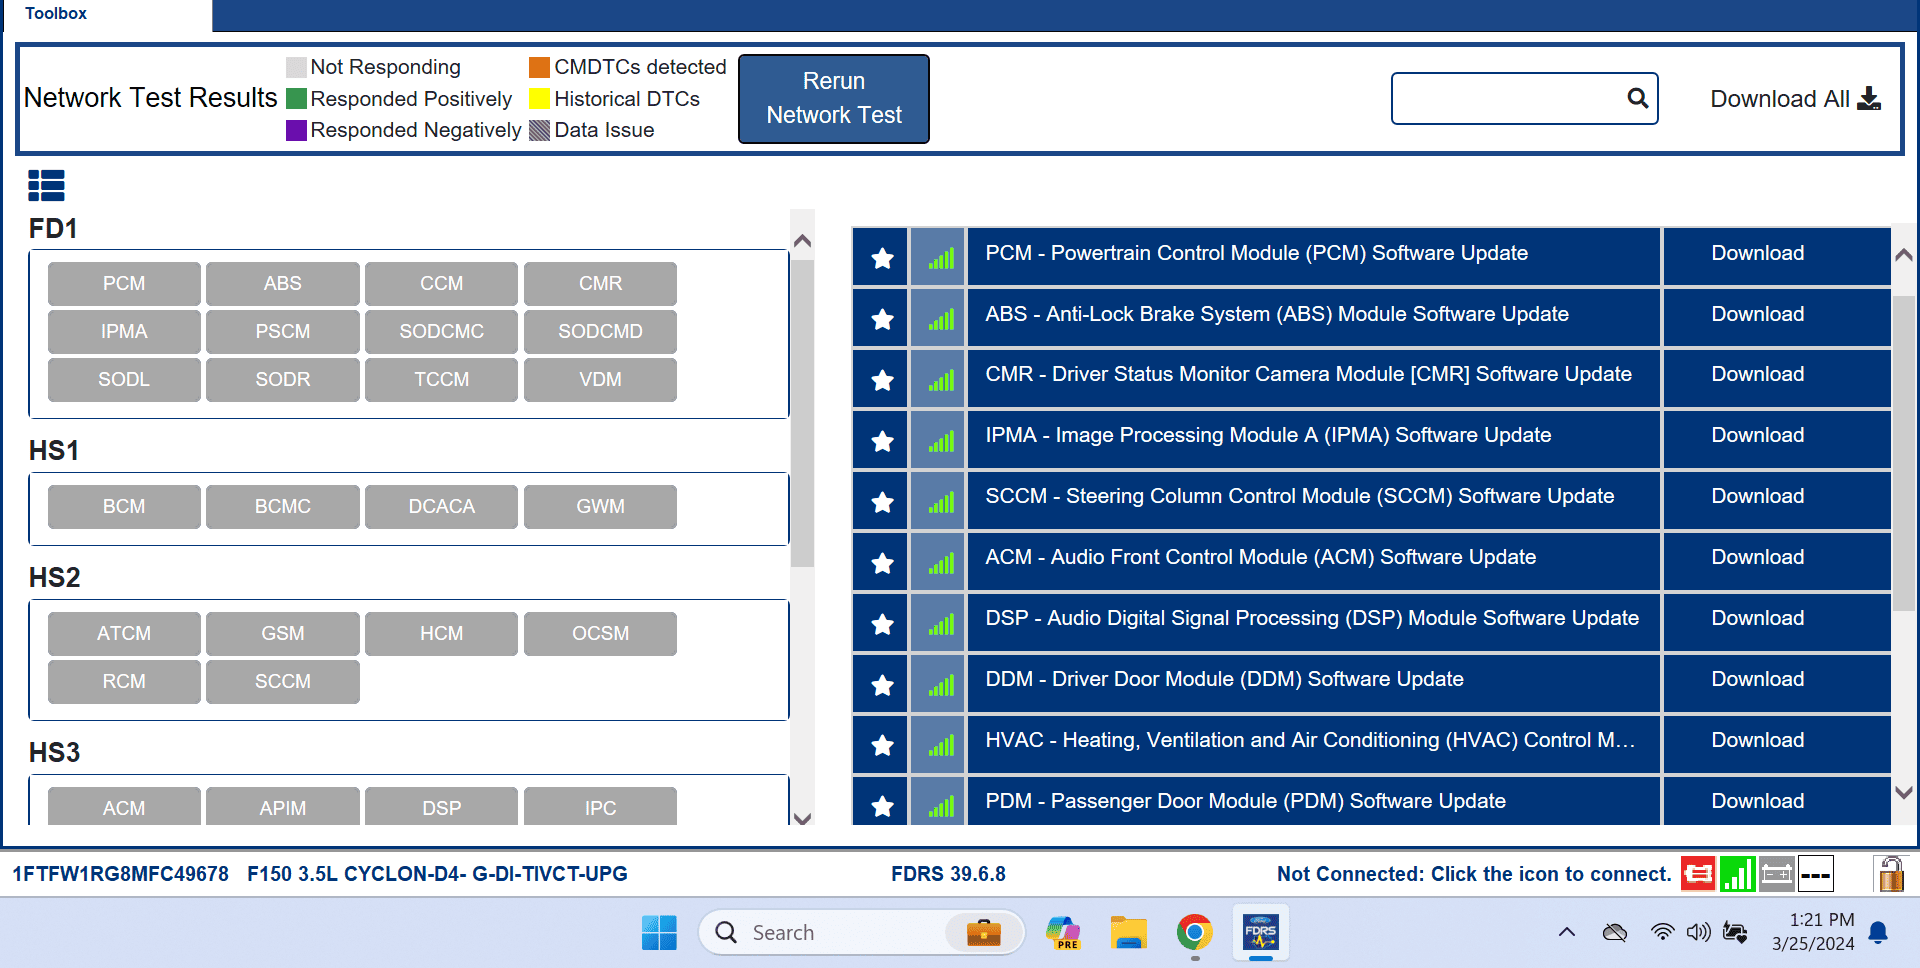
Task: Click signal bars icon in PCM row
Action: [939, 258]
